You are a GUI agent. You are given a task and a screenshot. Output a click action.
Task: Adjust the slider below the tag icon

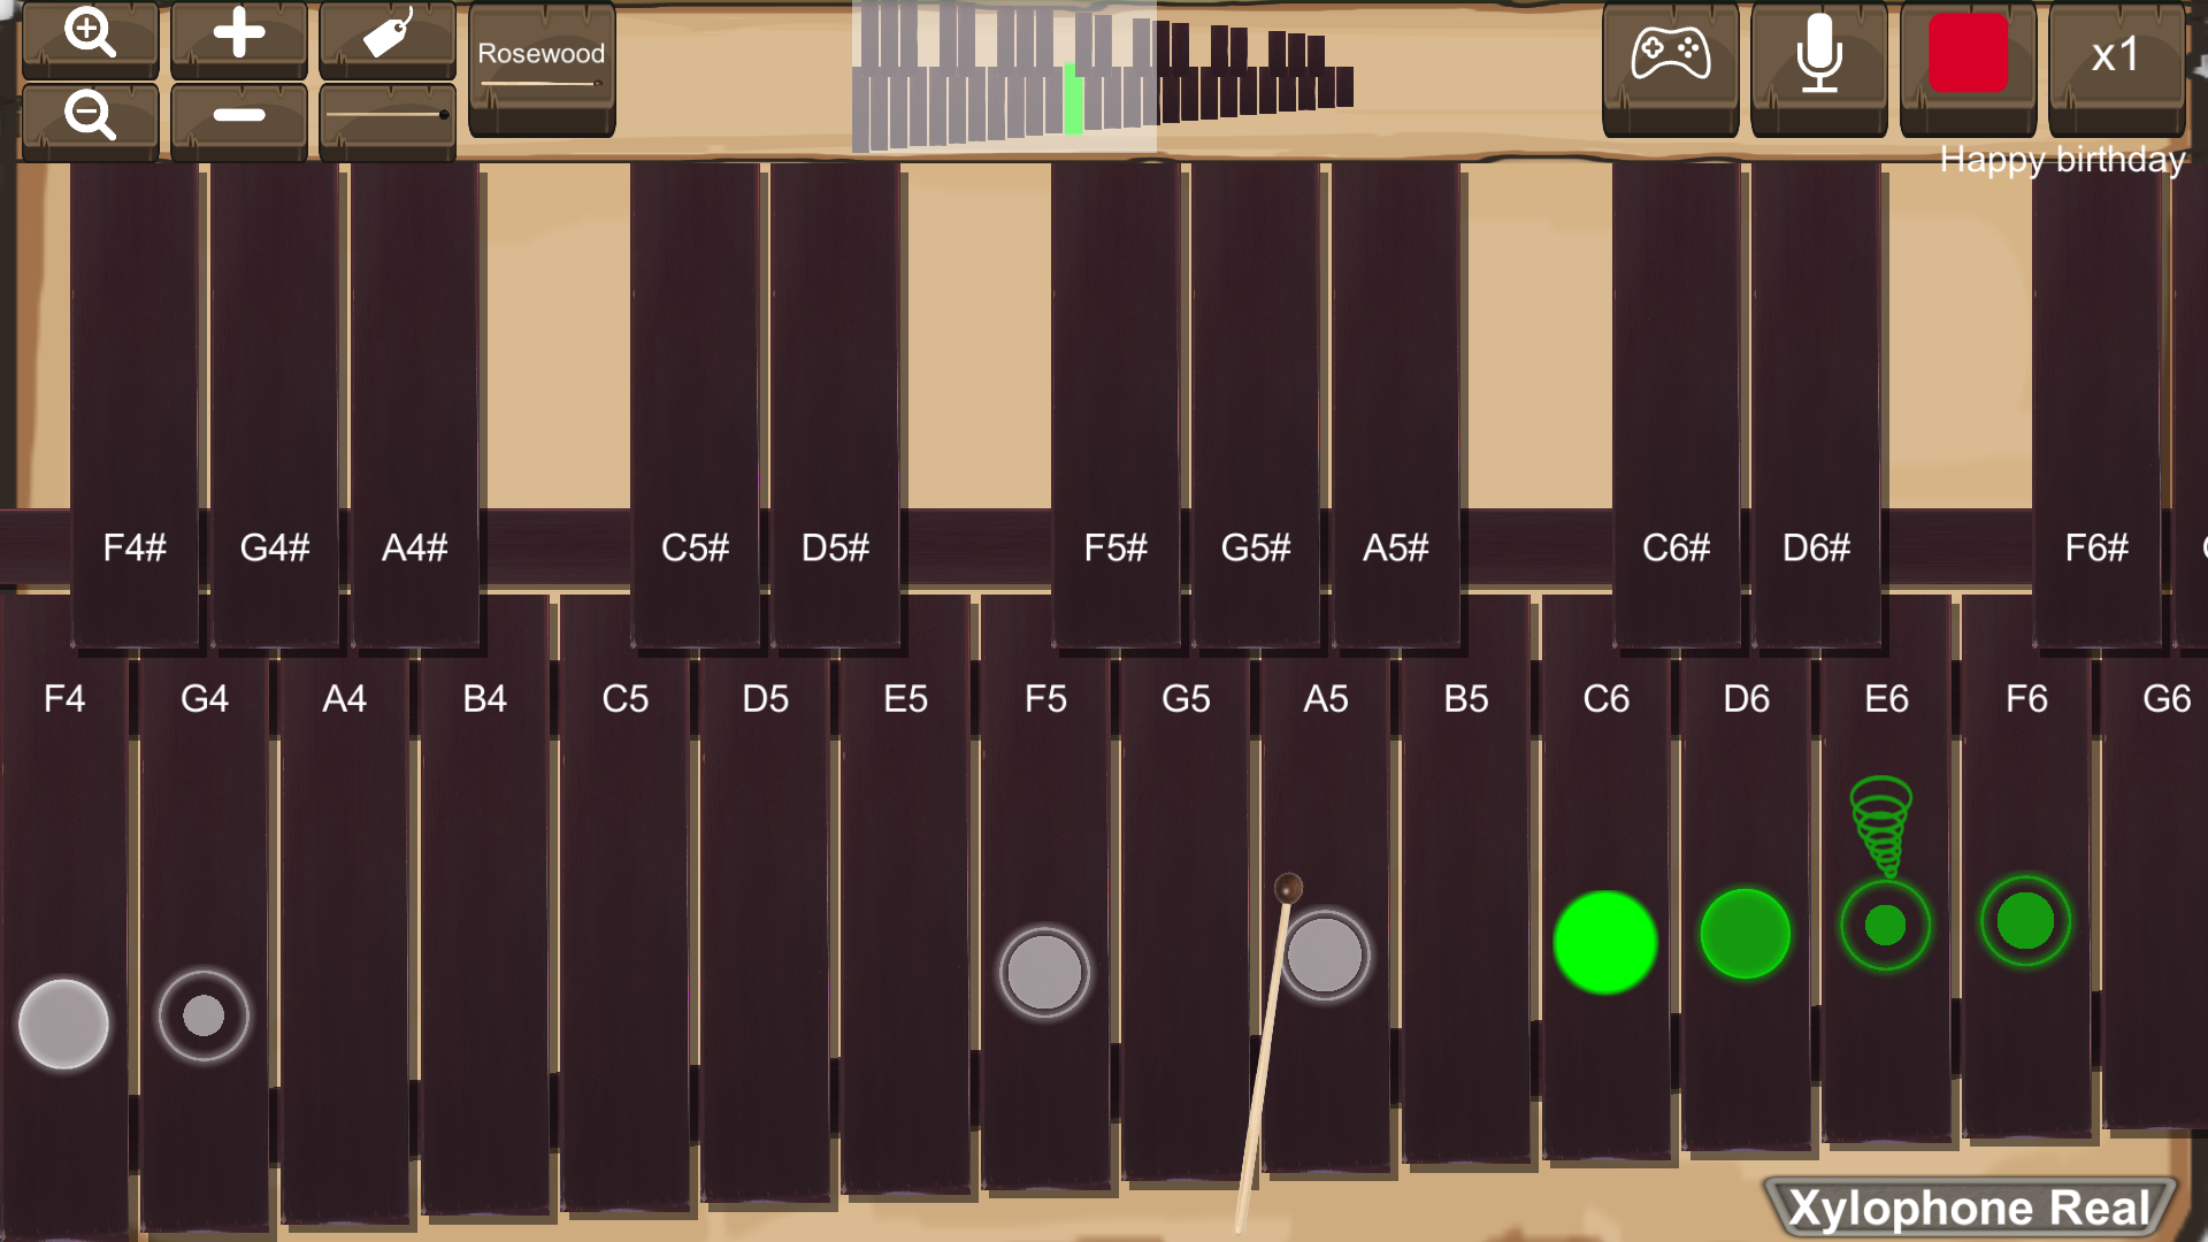click(x=387, y=117)
